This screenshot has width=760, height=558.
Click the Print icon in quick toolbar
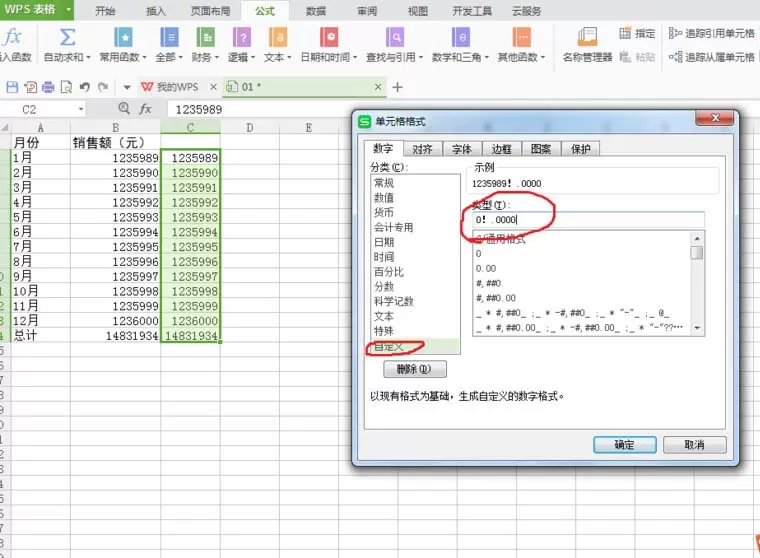(48, 87)
